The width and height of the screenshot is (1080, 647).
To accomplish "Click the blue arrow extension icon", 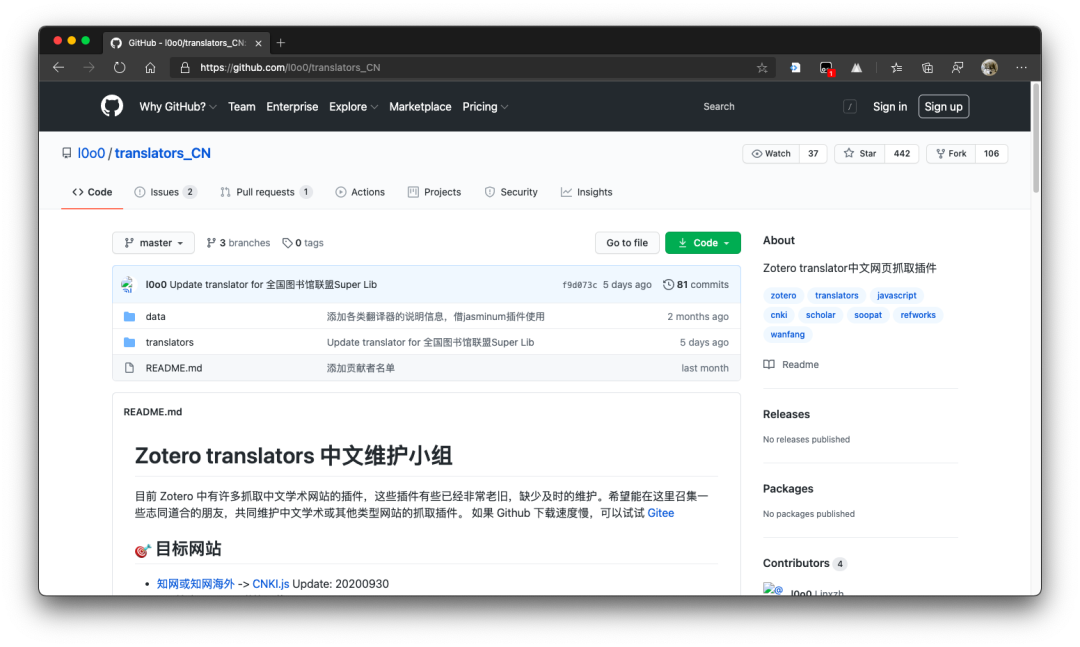I will click(x=795, y=68).
